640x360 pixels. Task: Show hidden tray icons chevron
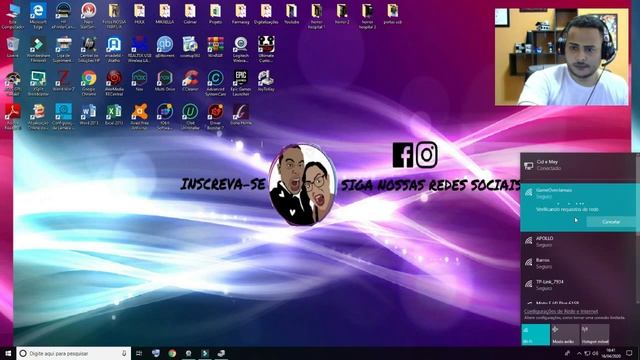(x=579, y=353)
